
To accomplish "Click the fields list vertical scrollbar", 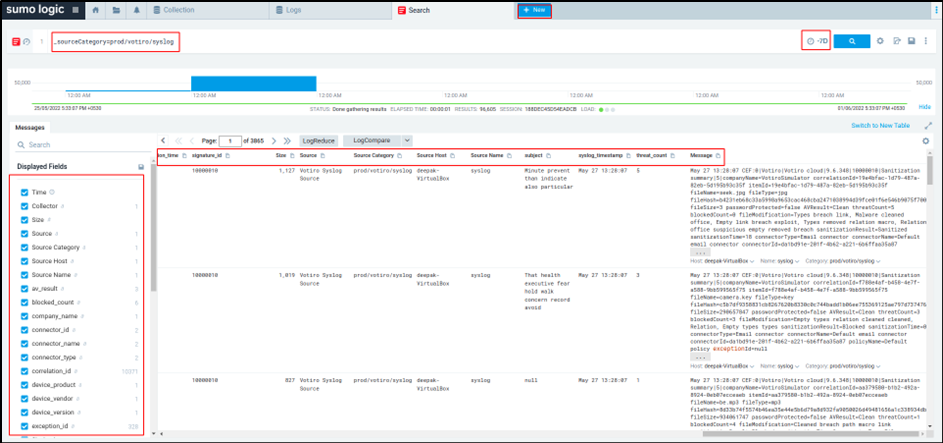I will (x=153, y=228).
